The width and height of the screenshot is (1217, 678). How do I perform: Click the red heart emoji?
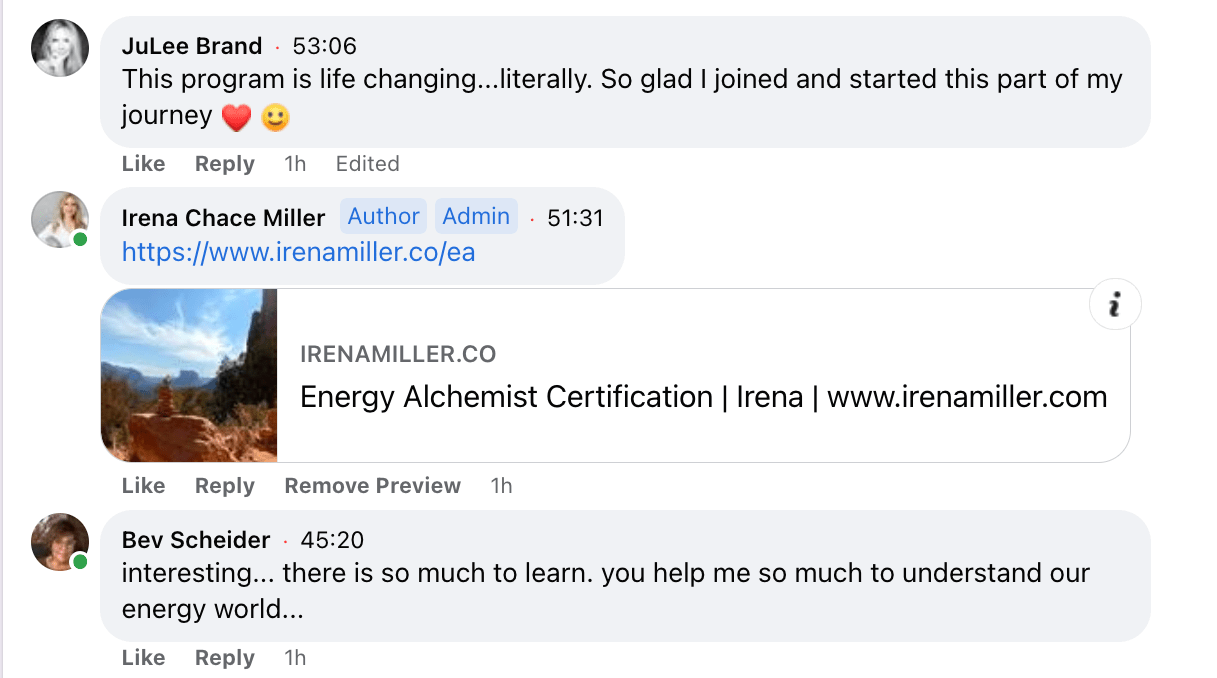click(x=236, y=119)
